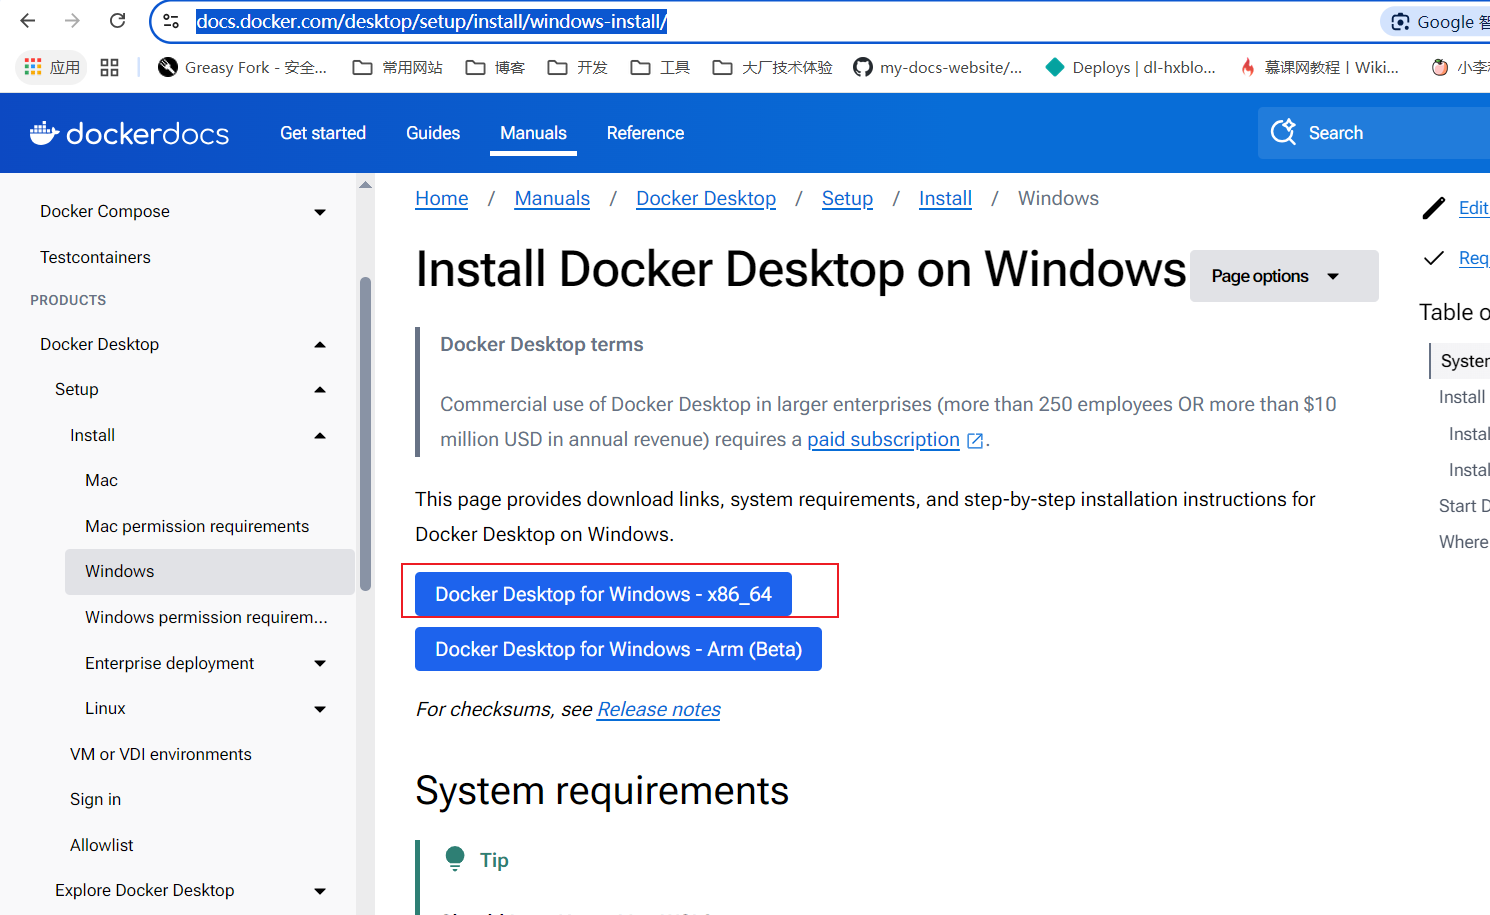Open the 工具 bookmark folder
This screenshot has height=915, width=1490.
(661, 67)
